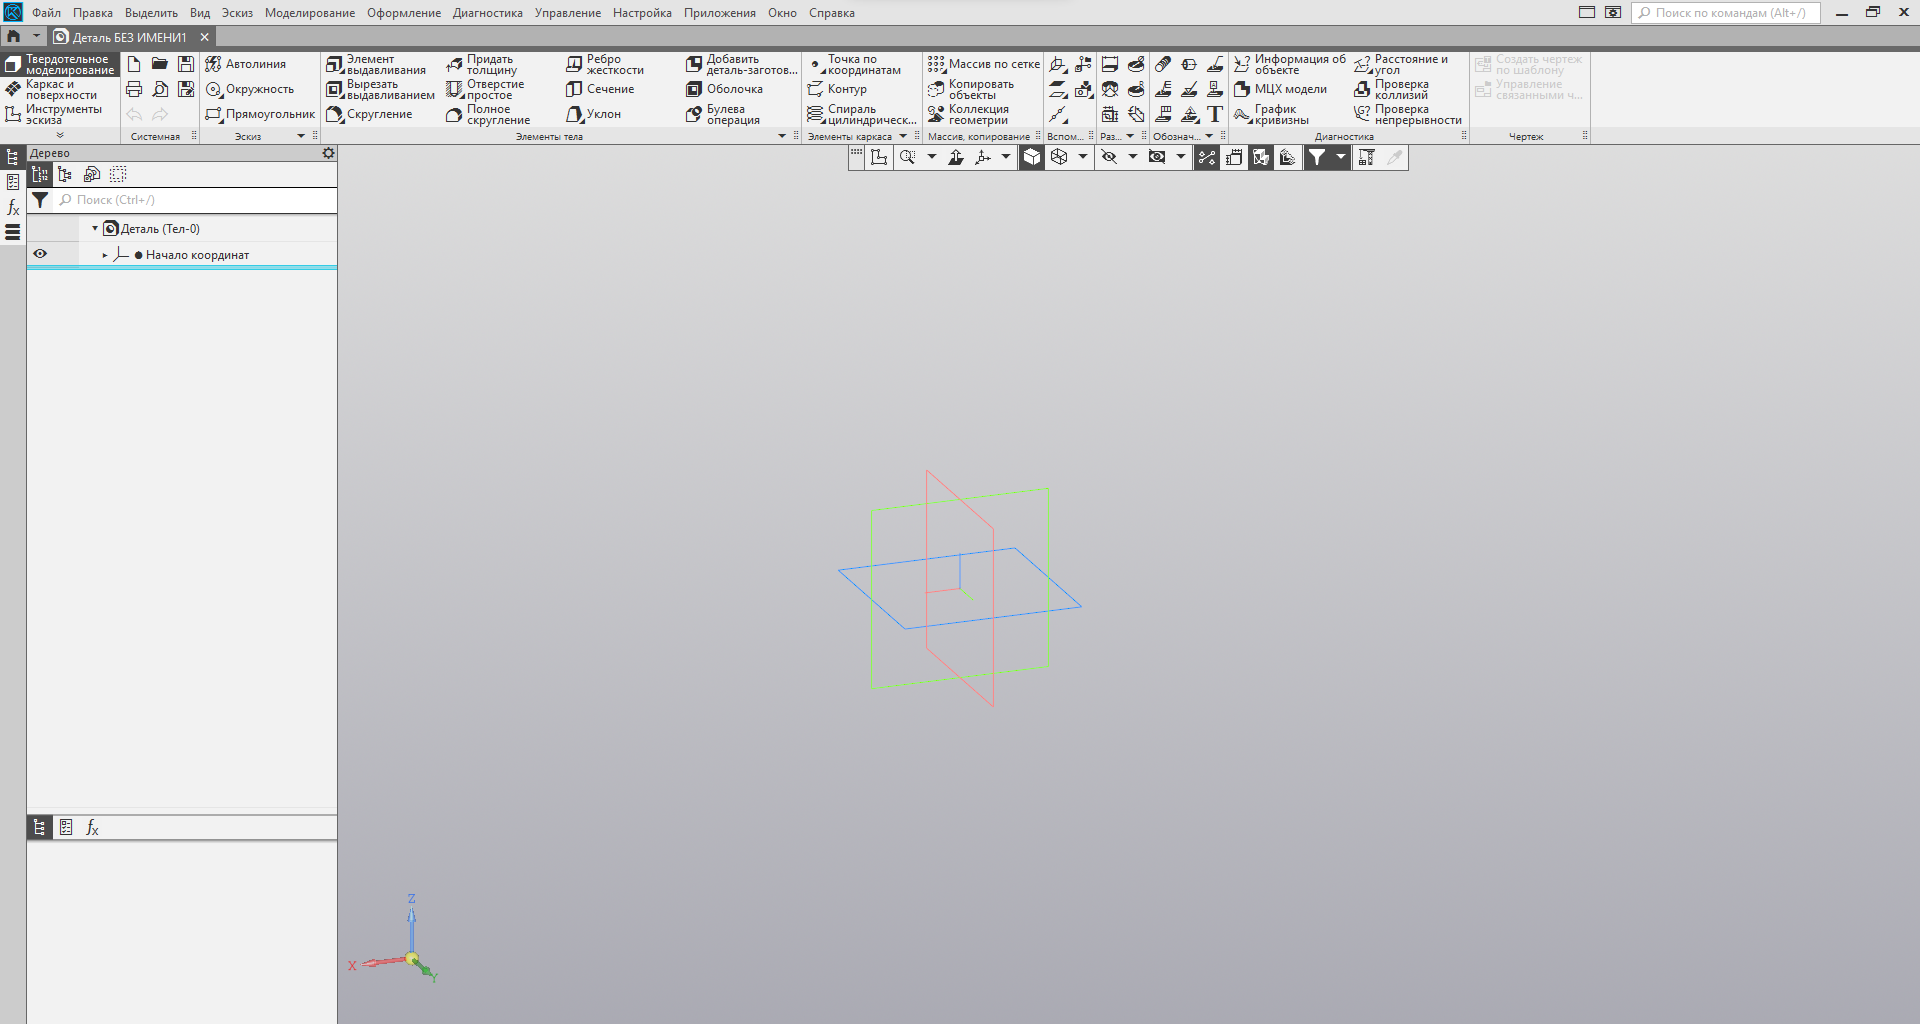
Task: Click the print icon
Action: (x=134, y=89)
